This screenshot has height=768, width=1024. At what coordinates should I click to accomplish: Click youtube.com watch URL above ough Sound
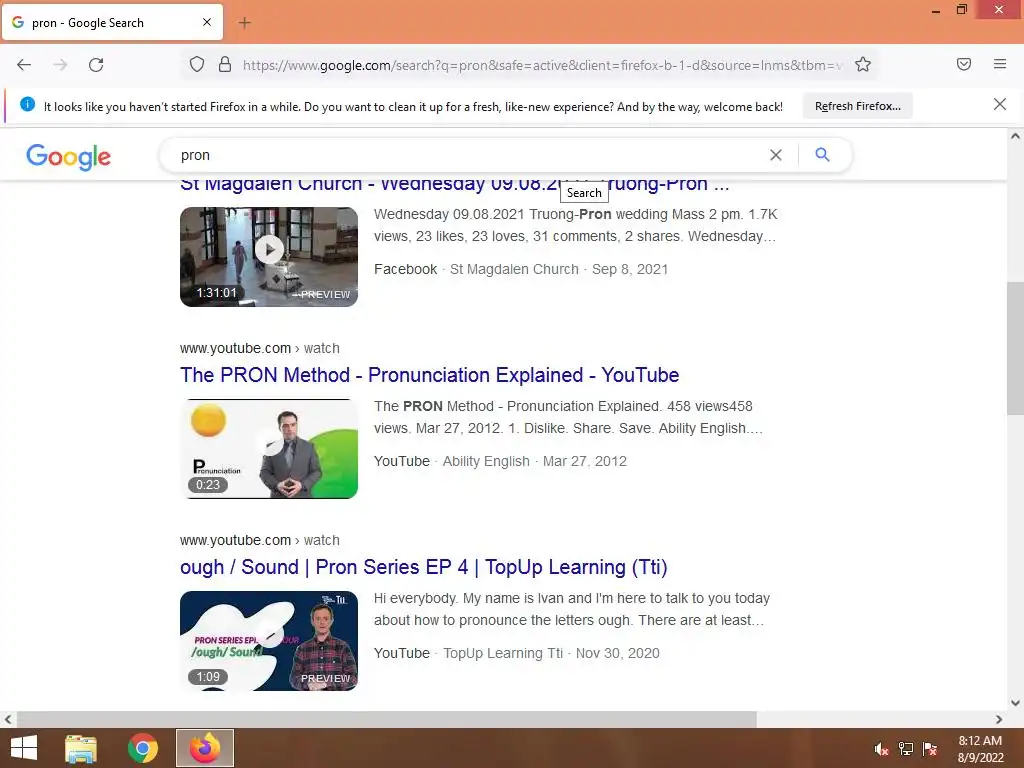pos(260,540)
